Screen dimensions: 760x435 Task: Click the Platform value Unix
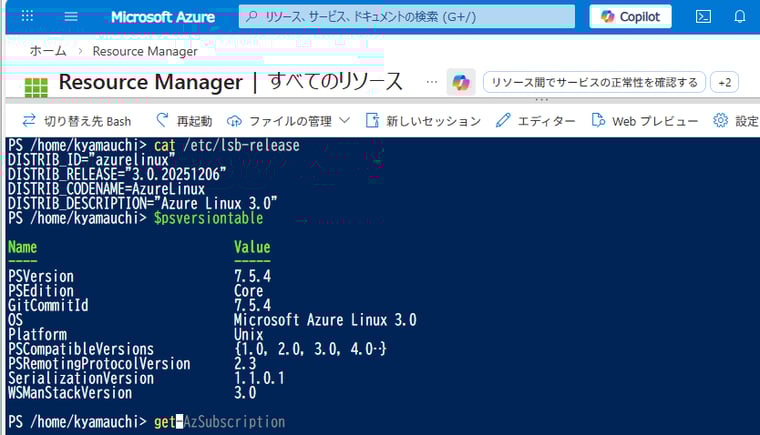coord(249,335)
